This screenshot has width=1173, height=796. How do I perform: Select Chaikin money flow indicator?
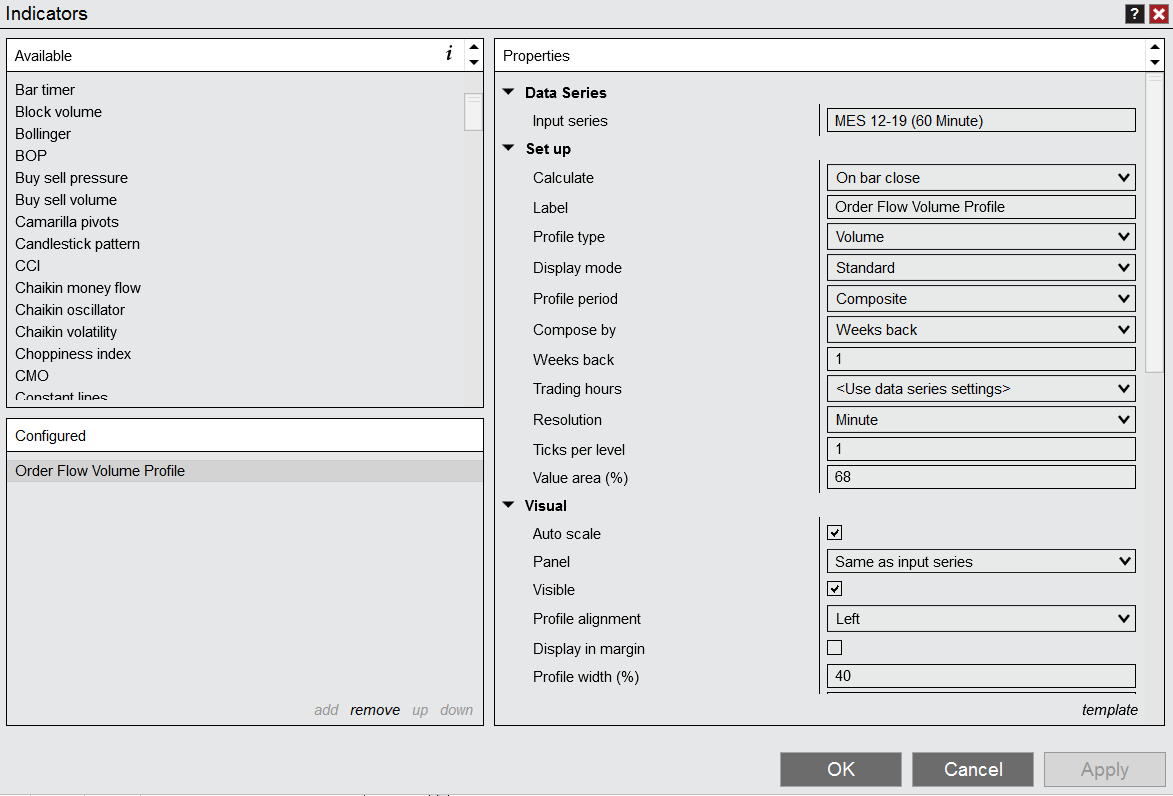coord(78,288)
